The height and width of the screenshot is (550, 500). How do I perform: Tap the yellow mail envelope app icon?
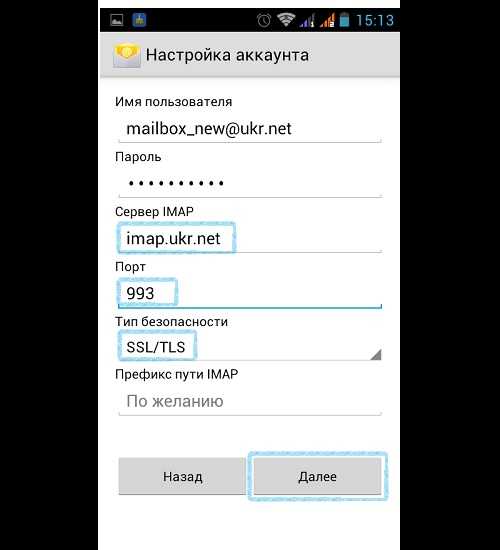pos(127,55)
